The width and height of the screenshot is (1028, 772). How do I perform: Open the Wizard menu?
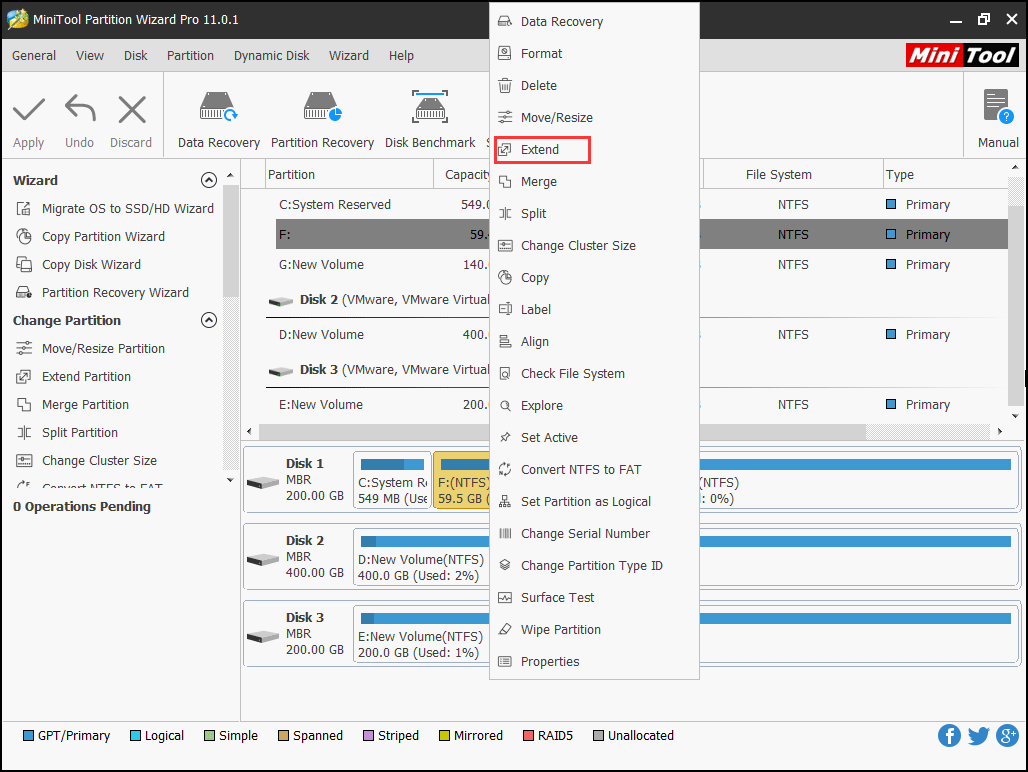349,56
